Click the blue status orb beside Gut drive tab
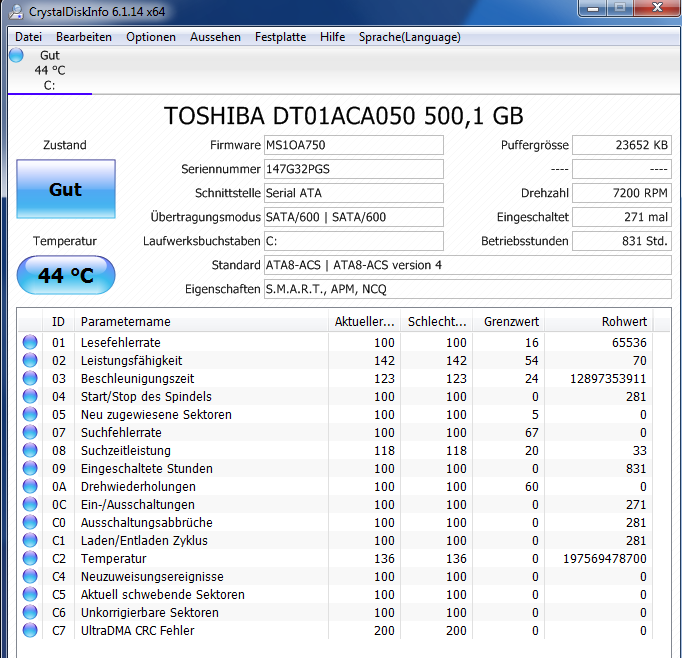Viewport: 682px width, 658px height. click(17, 56)
